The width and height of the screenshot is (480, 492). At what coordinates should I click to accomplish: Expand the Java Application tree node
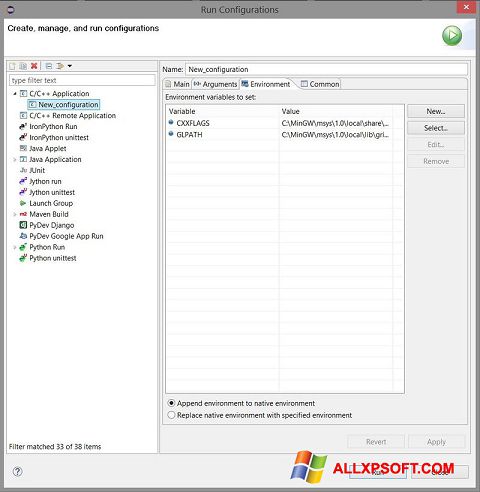point(15,160)
